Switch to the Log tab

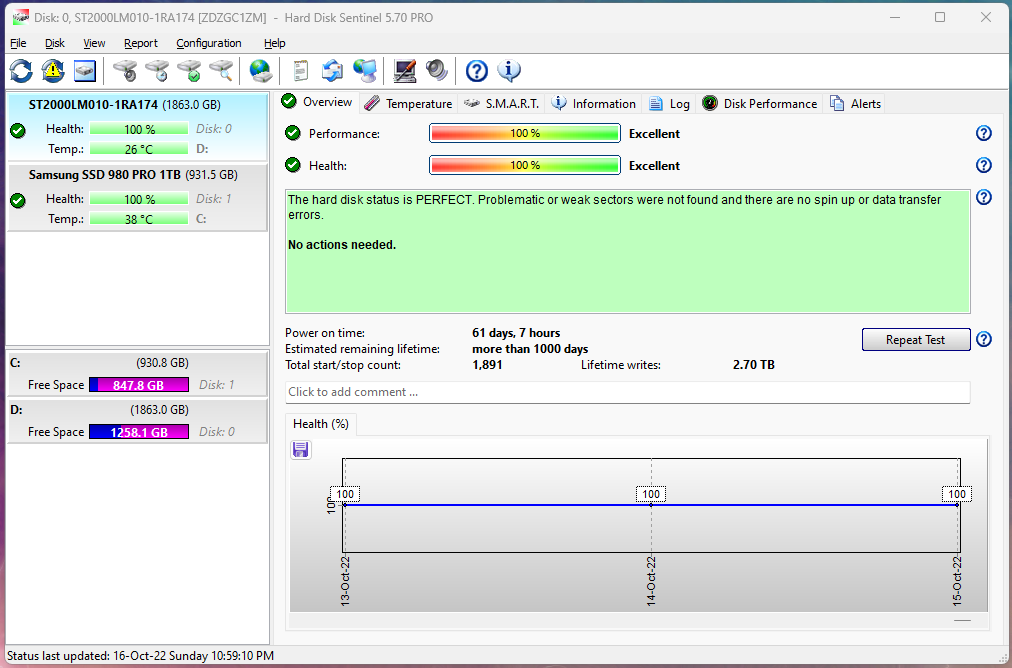[669, 104]
